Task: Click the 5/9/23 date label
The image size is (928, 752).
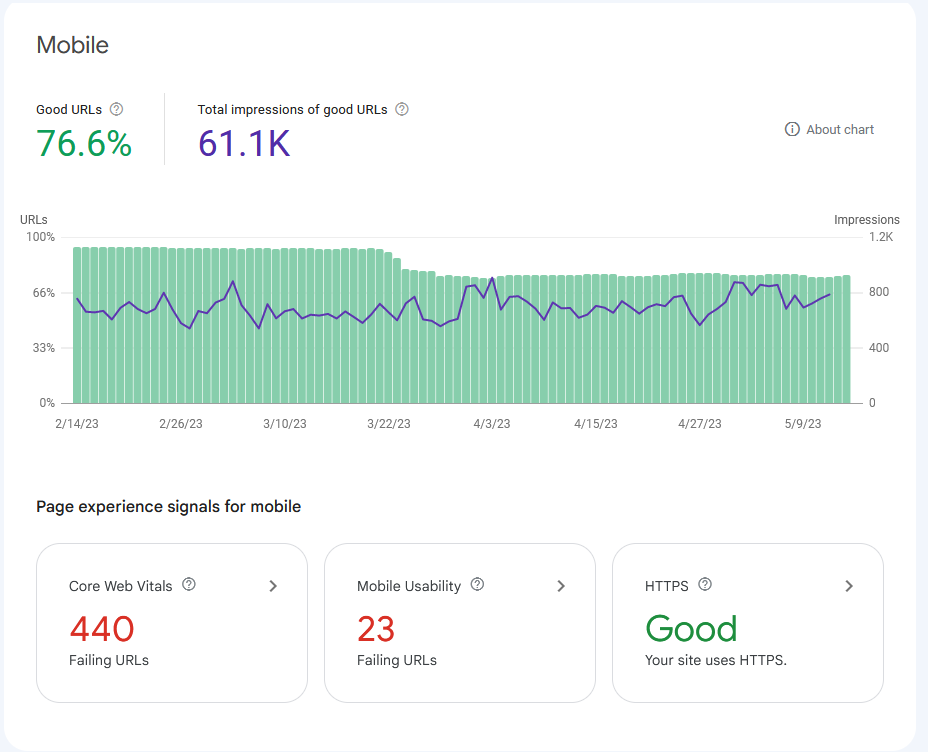Action: [803, 424]
